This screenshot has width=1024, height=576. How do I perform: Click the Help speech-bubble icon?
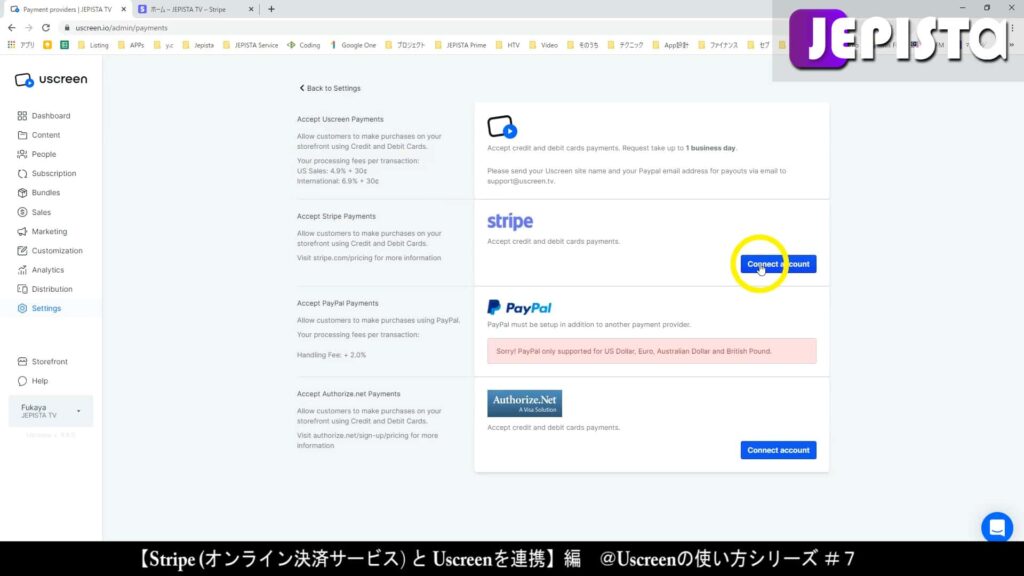click(x=22, y=381)
